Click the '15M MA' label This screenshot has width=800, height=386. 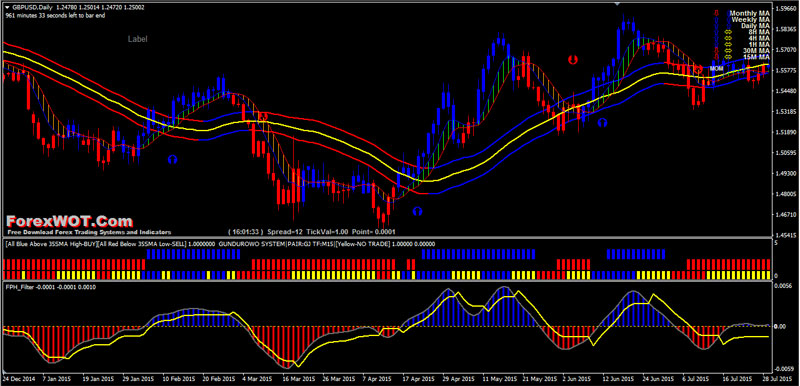[x=757, y=57]
